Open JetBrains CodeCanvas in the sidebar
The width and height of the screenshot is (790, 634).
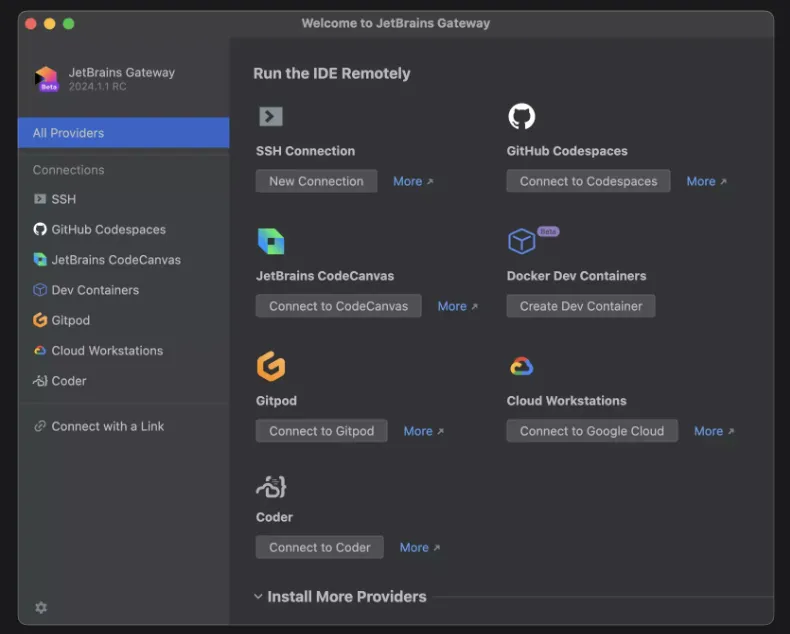[x=123, y=260]
